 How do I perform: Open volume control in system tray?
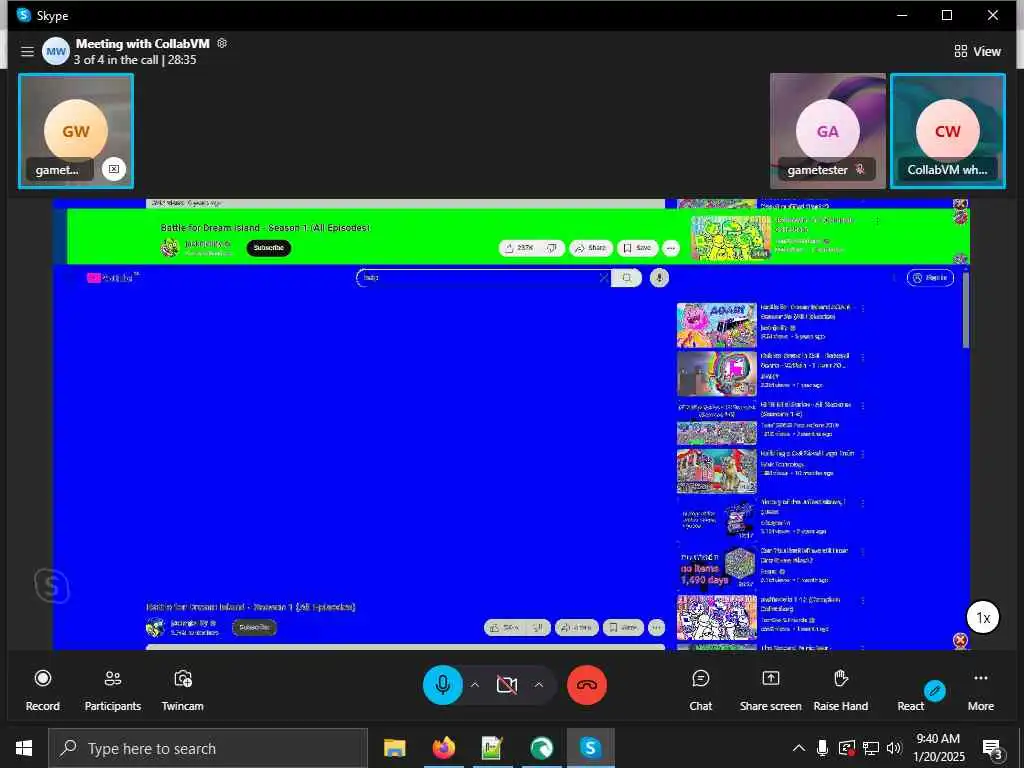point(895,748)
